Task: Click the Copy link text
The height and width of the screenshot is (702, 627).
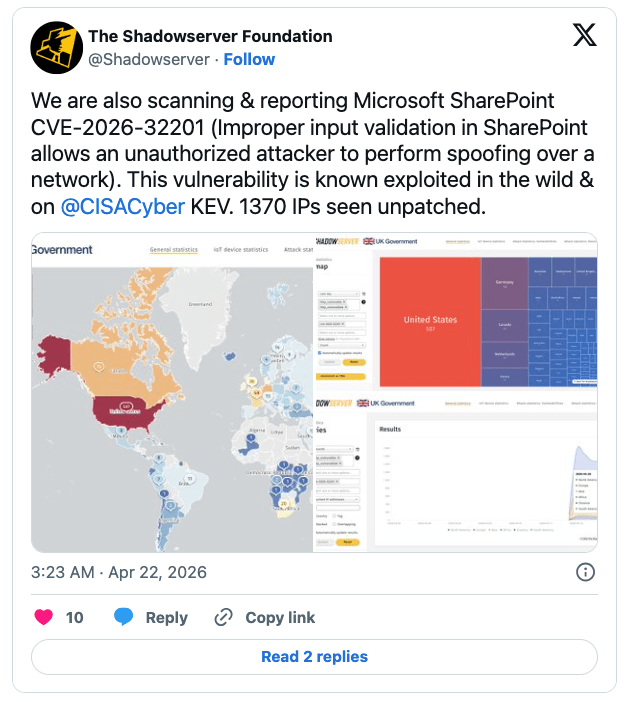Action: tap(280, 617)
